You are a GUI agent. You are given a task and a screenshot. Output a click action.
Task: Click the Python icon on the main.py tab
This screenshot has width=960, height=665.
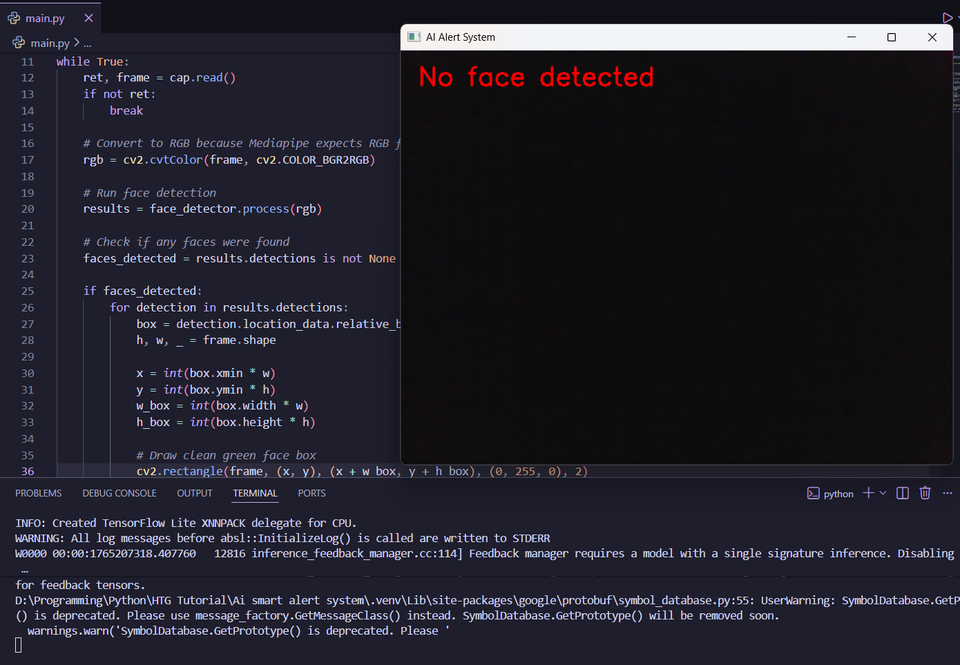tap(13, 17)
